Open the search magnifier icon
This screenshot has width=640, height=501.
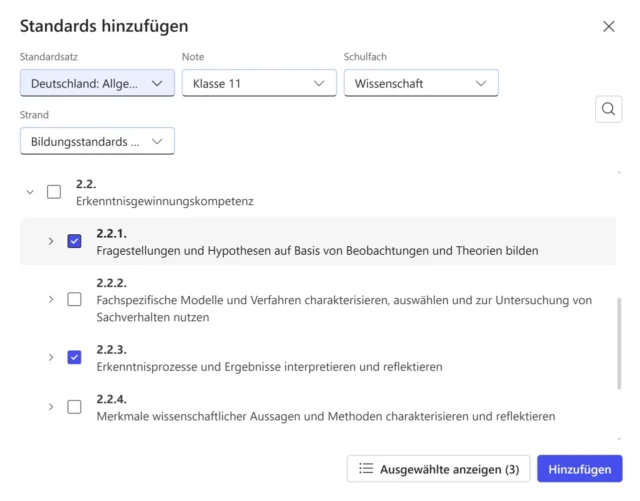[x=608, y=109]
